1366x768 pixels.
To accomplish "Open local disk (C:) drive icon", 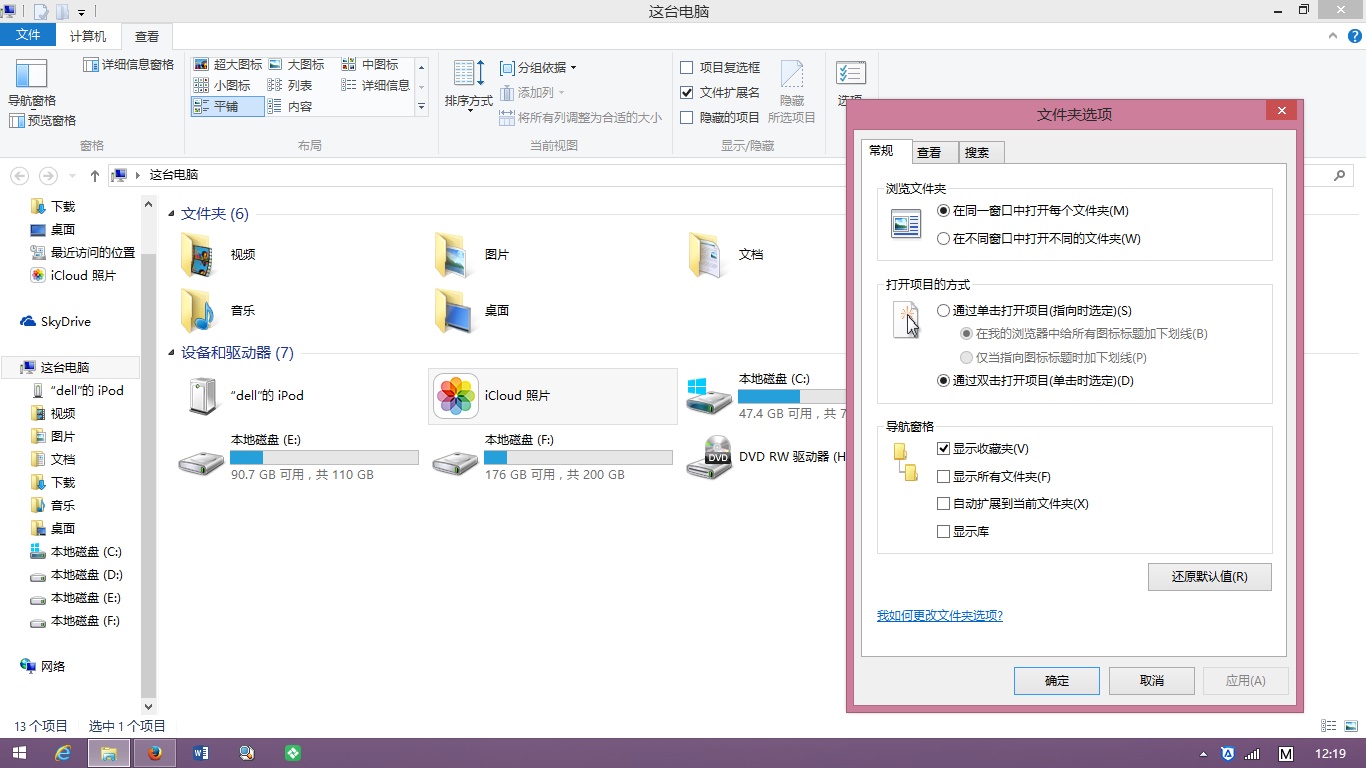I will coord(709,396).
